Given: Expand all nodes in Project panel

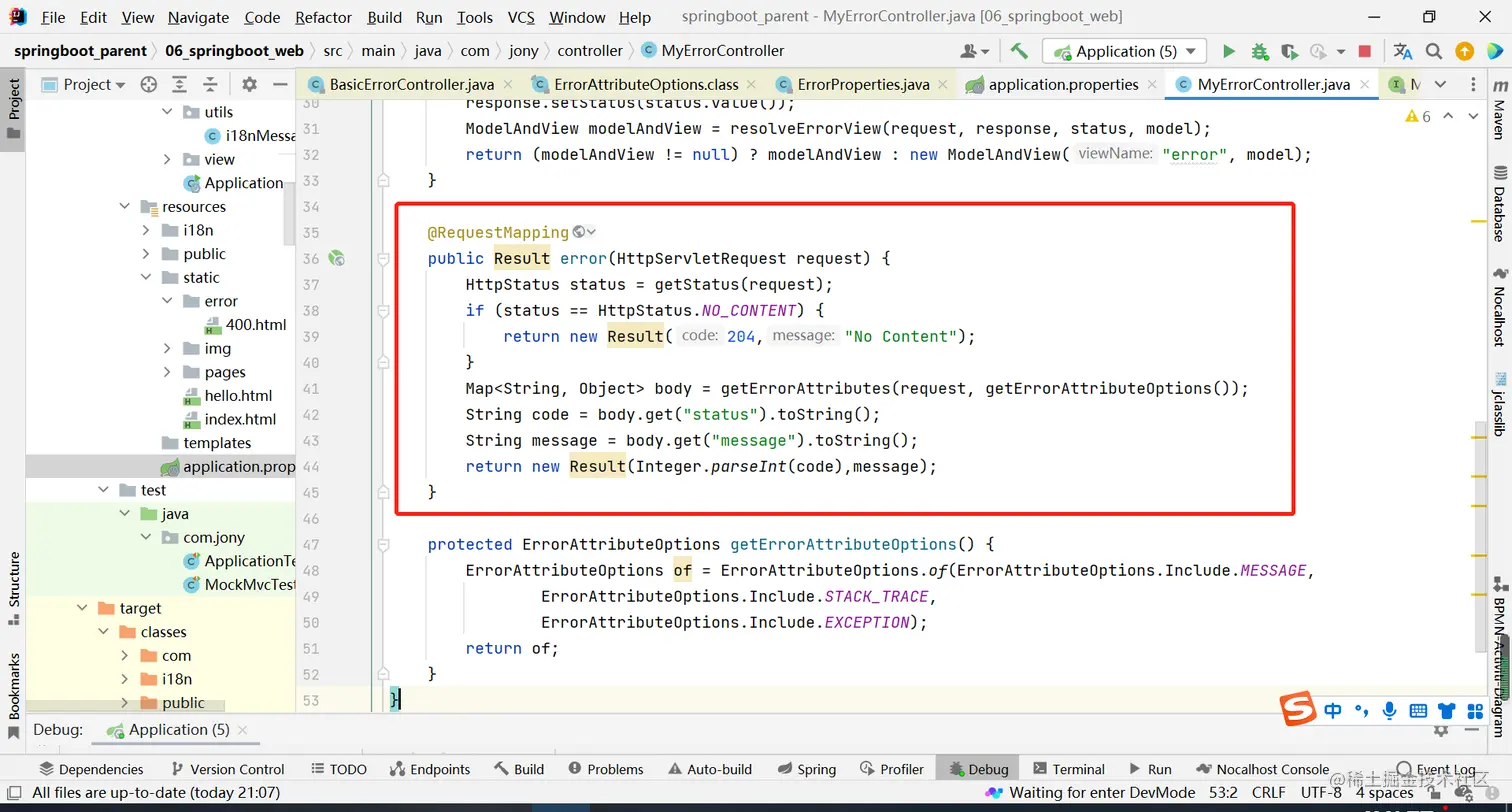Looking at the screenshot, I should pyautogui.click(x=179, y=85).
